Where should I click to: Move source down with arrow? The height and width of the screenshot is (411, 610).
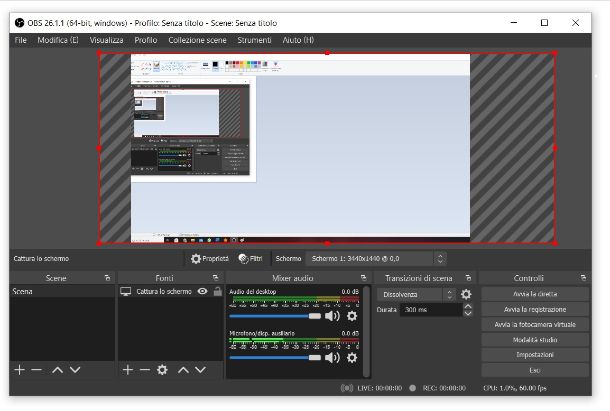pos(200,370)
